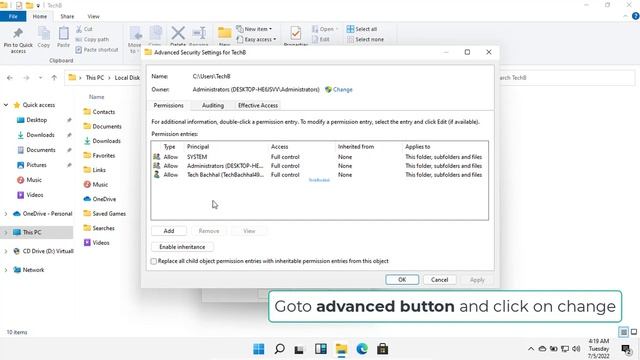Click the Inherited from column header
This screenshot has height=360, width=640.
pos(356,147)
